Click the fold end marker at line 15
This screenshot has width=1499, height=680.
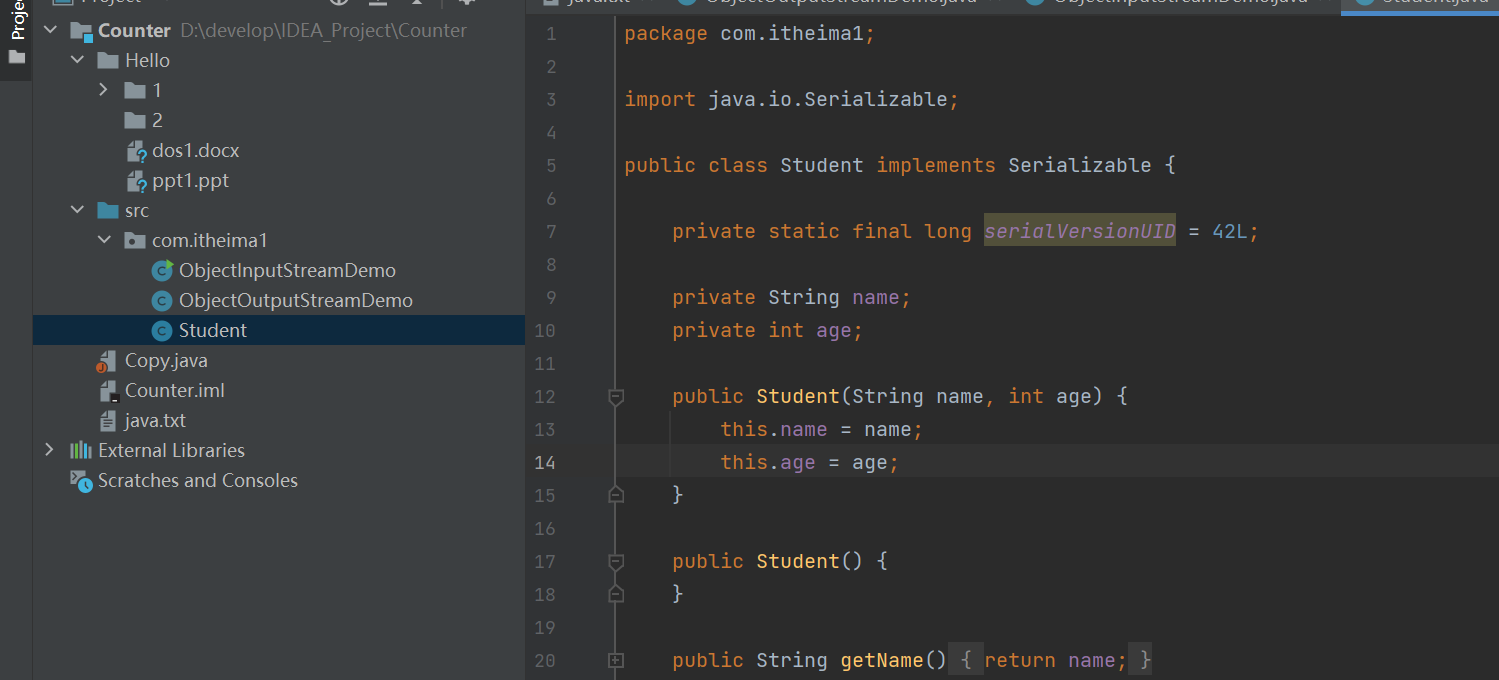pyautogui.click(x=616, y=494)
